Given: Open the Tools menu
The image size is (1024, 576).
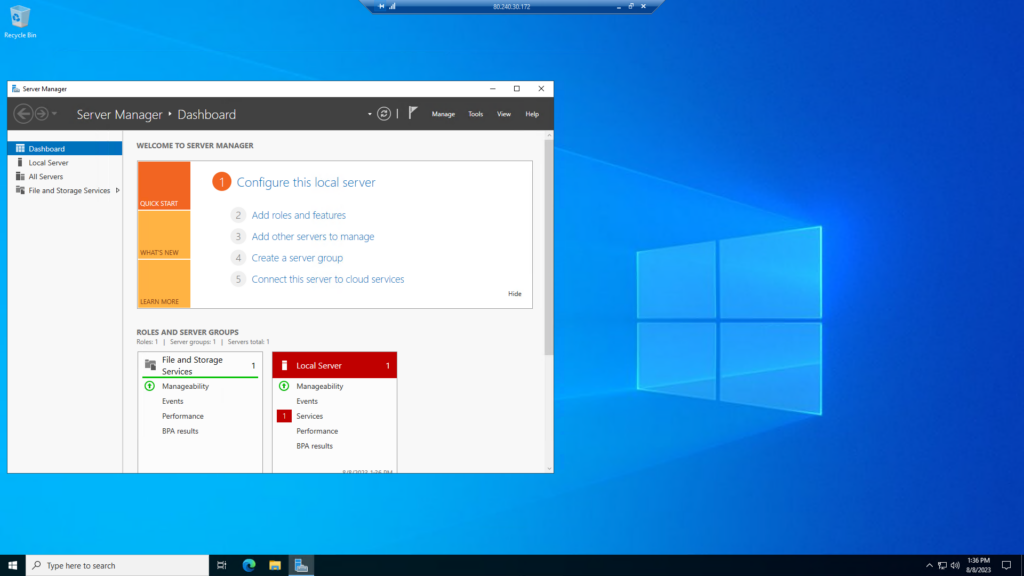Looking at the screenshot, I should 475,114.
